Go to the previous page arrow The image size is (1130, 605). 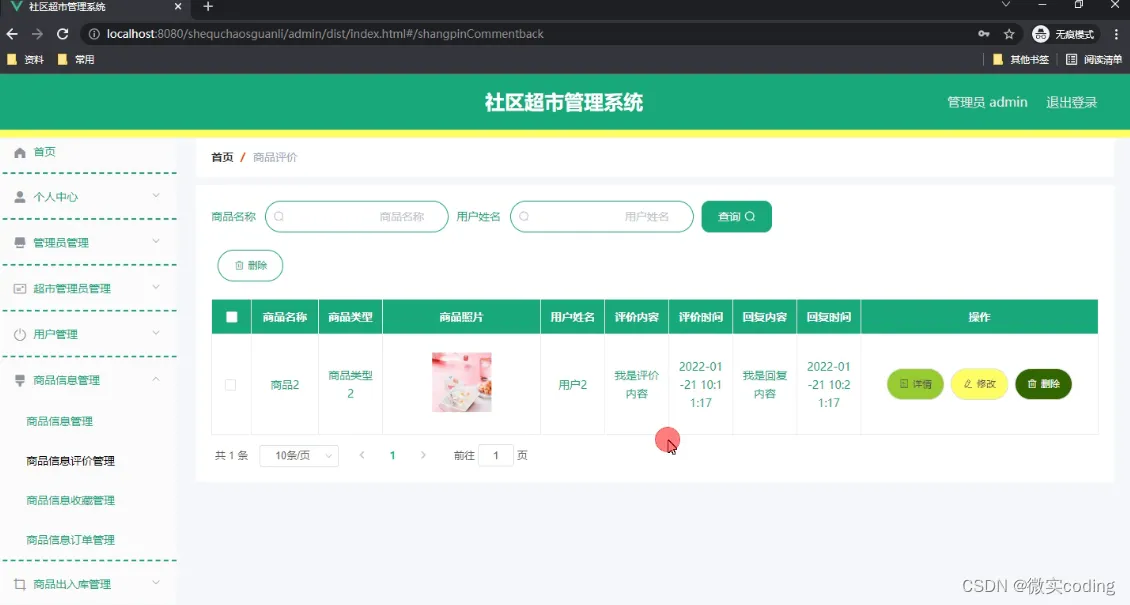point(362,455)
